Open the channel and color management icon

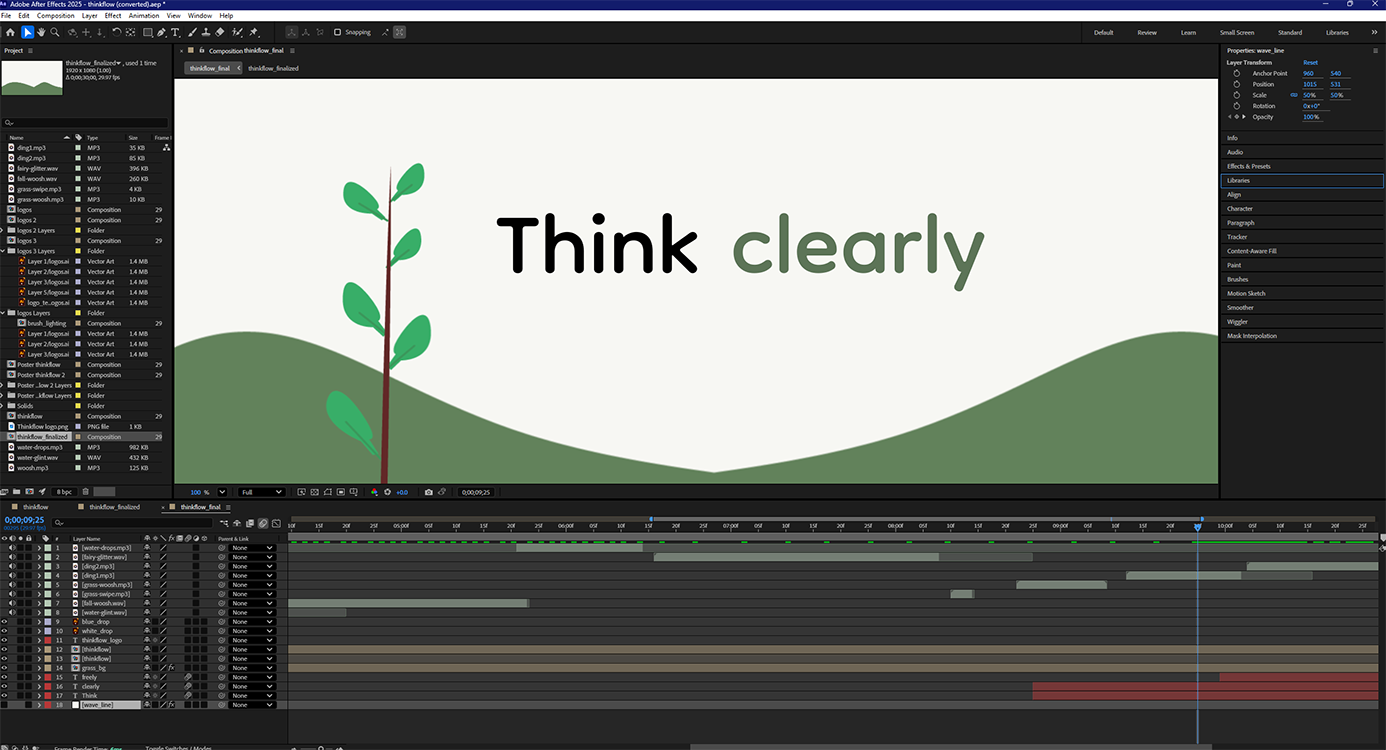(374, 492)
